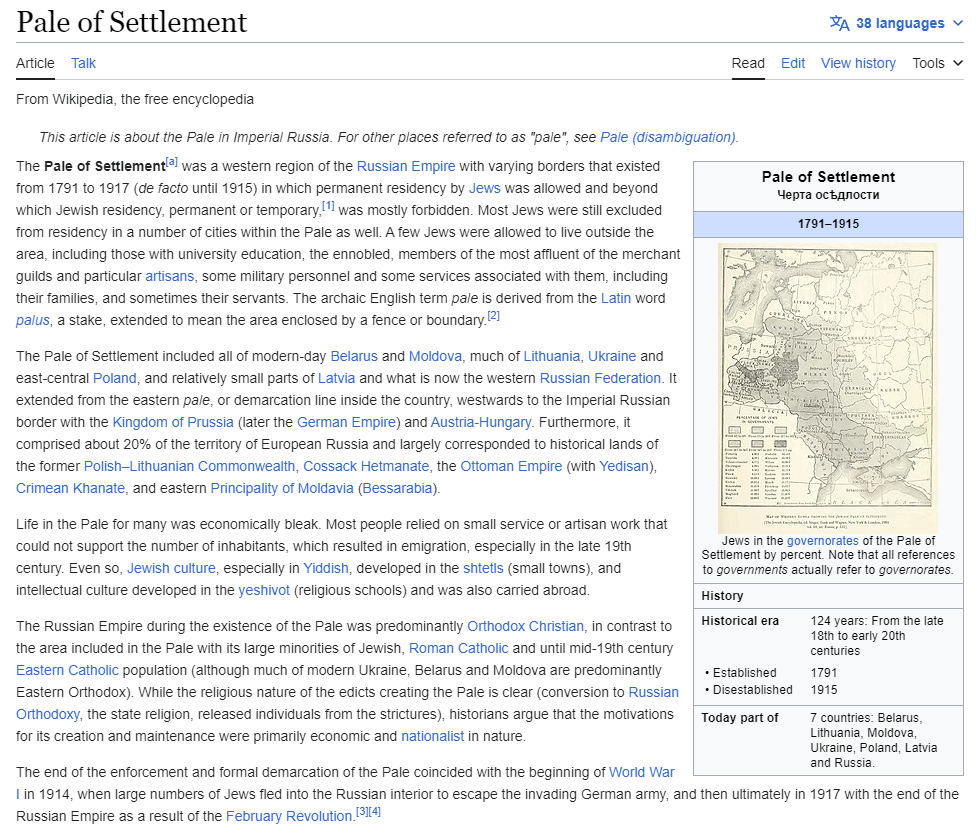Open the Jewish culture link
978x836 pixels.
click(172, 568)
